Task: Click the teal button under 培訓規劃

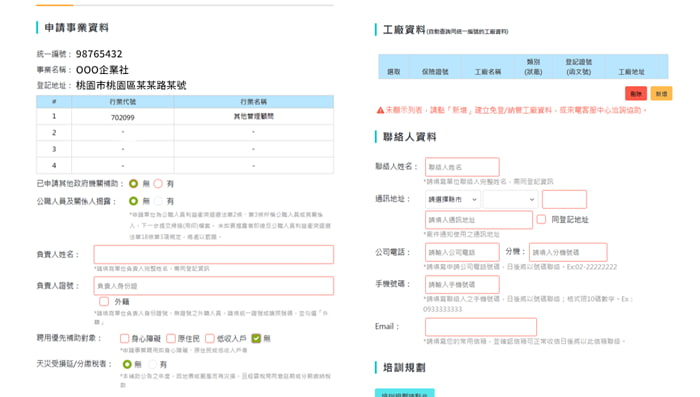Action: [x=404, y=393]
